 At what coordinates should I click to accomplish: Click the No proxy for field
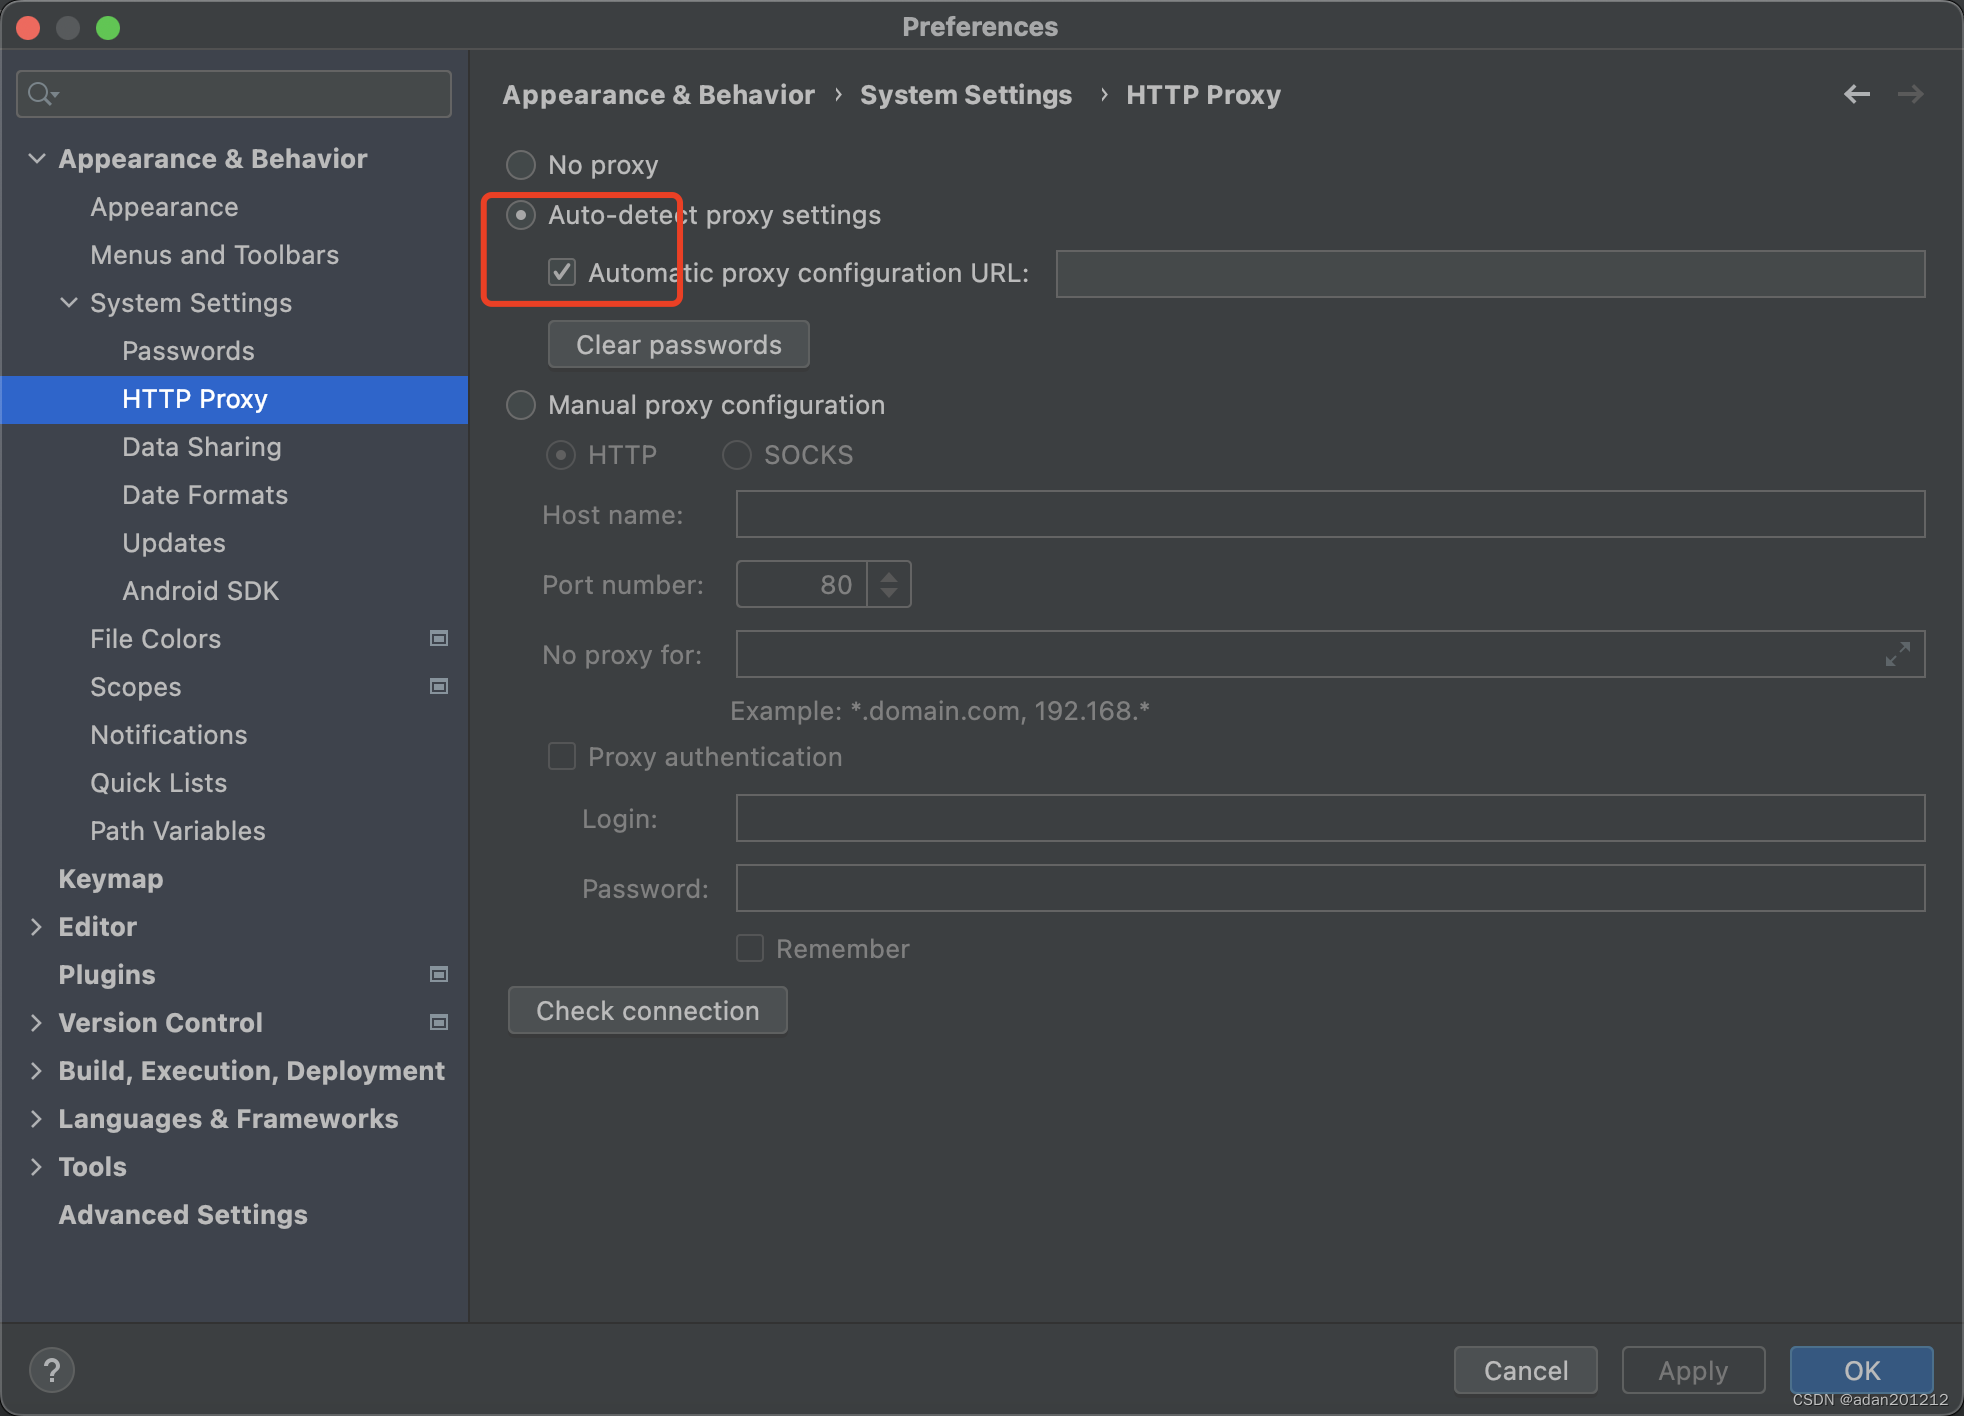pos(1330,654)
